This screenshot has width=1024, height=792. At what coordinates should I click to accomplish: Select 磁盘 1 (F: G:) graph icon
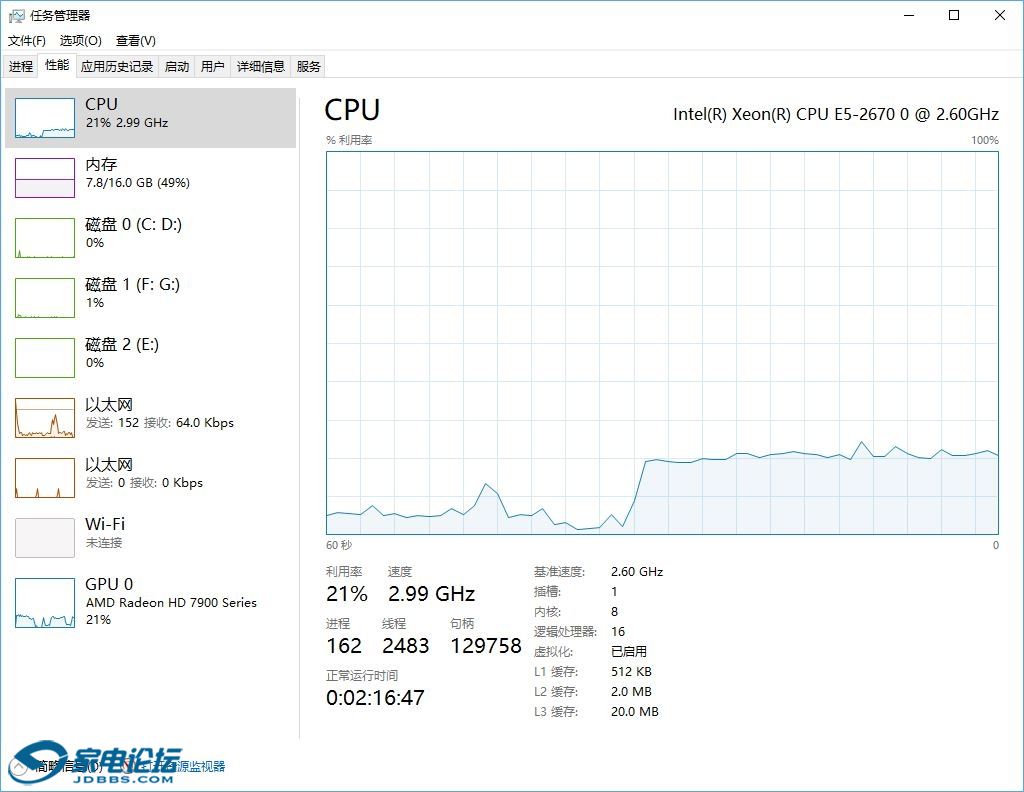click(45, 298)
